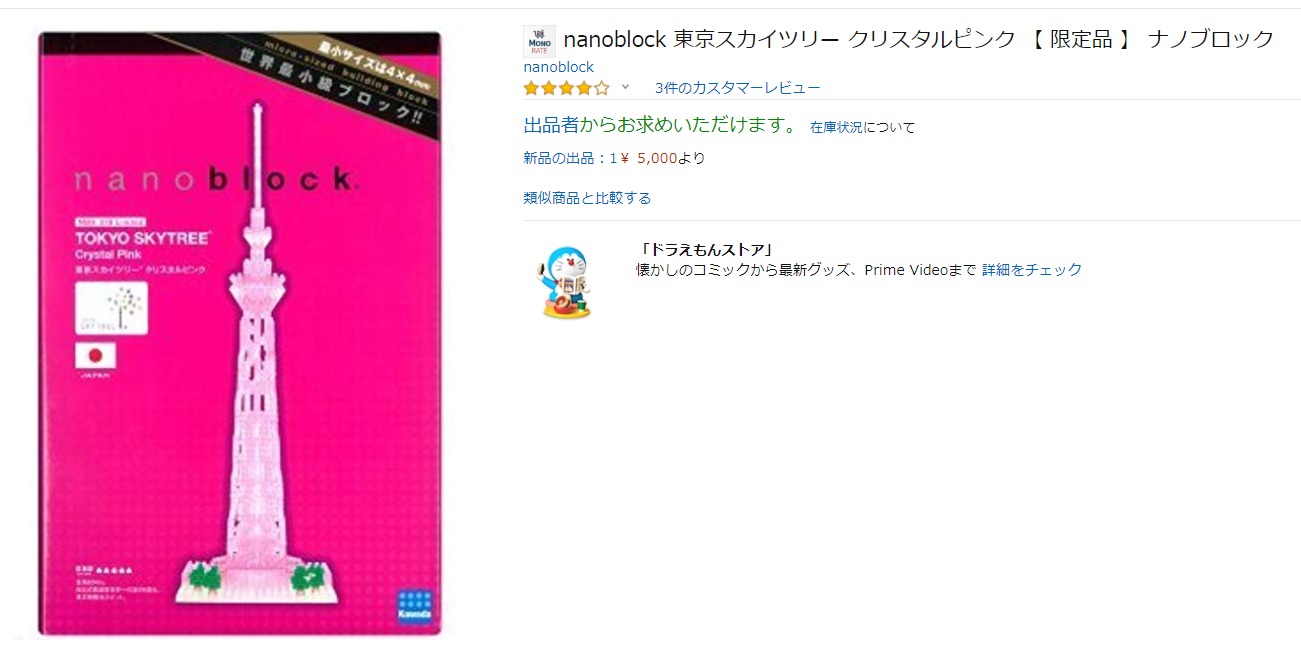Open 新品の出品 new offers link
The height and width of the screenshot is (646, 1301).
(x=570, y=158)
